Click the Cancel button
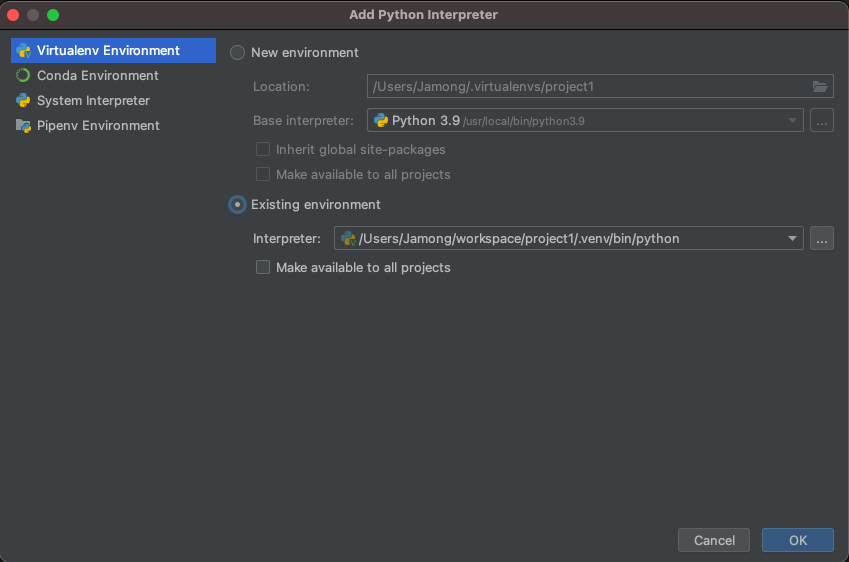Screen dimensions: 849x562 pos(714,540)
